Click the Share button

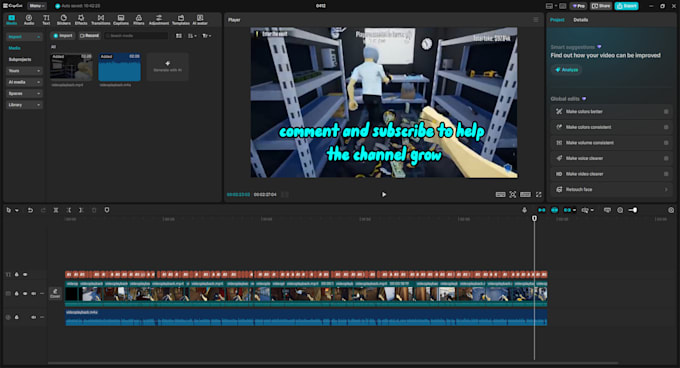pyautogui.click(x=601, y=6)
